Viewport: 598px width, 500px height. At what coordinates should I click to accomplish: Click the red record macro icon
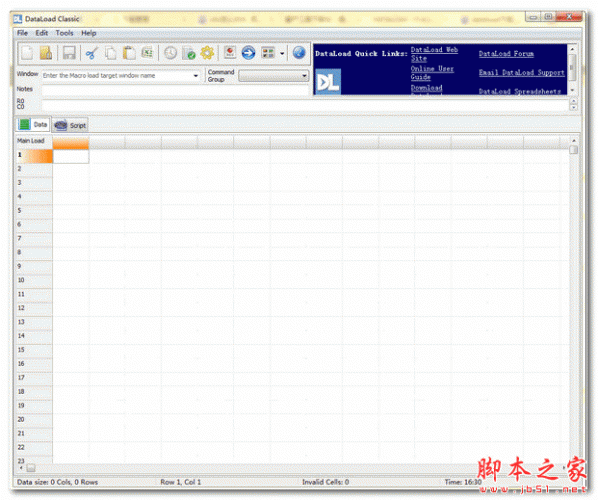(230, 53)
